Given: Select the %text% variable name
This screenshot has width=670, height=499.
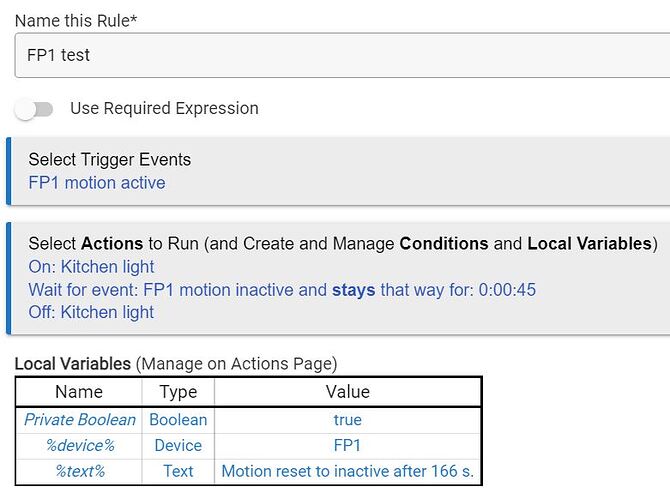Looking at the screenshot, I should (79, 471).
